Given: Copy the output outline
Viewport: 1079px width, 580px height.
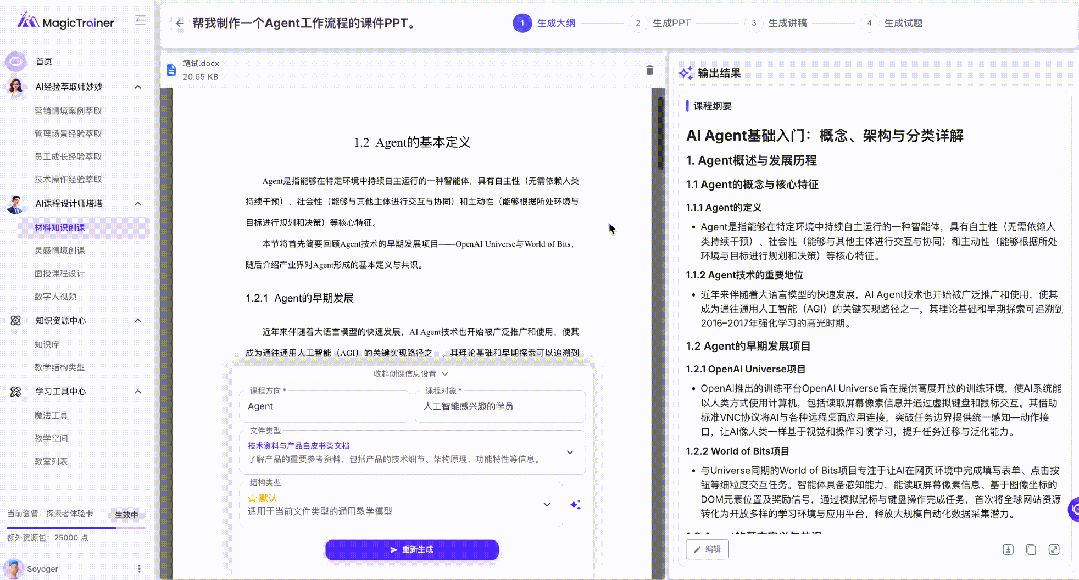Looking at the screenshot, I should pos(1031,549).
